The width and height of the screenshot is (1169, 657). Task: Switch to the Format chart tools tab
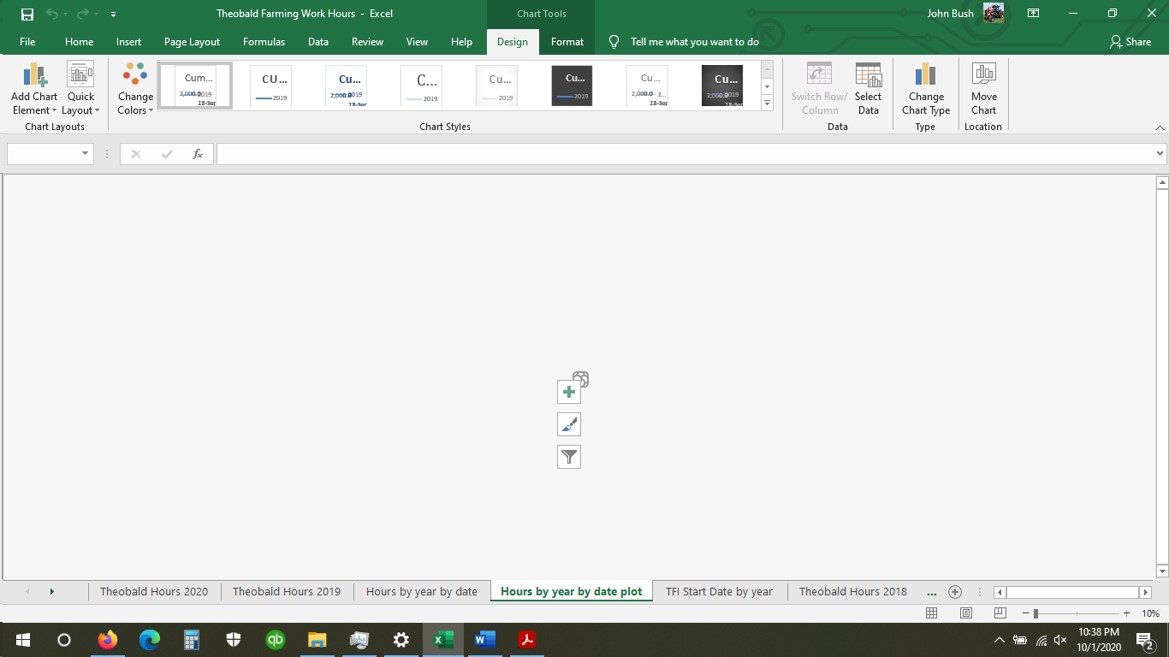[567, 42]
